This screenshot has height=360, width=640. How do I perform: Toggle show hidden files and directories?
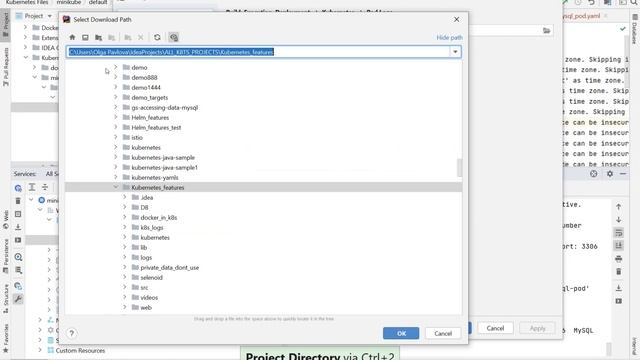point(174,37)
